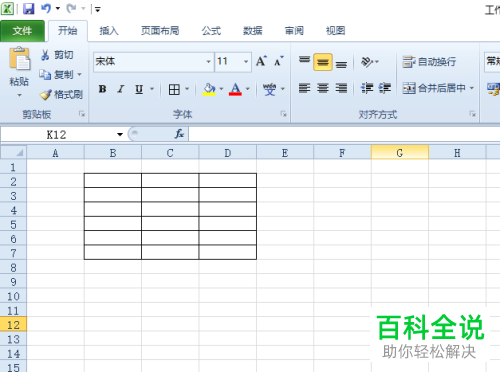This screenshot has height=372, width=500.
Task: Switch to the 公式 tab
Action: (x=211, y=31)
